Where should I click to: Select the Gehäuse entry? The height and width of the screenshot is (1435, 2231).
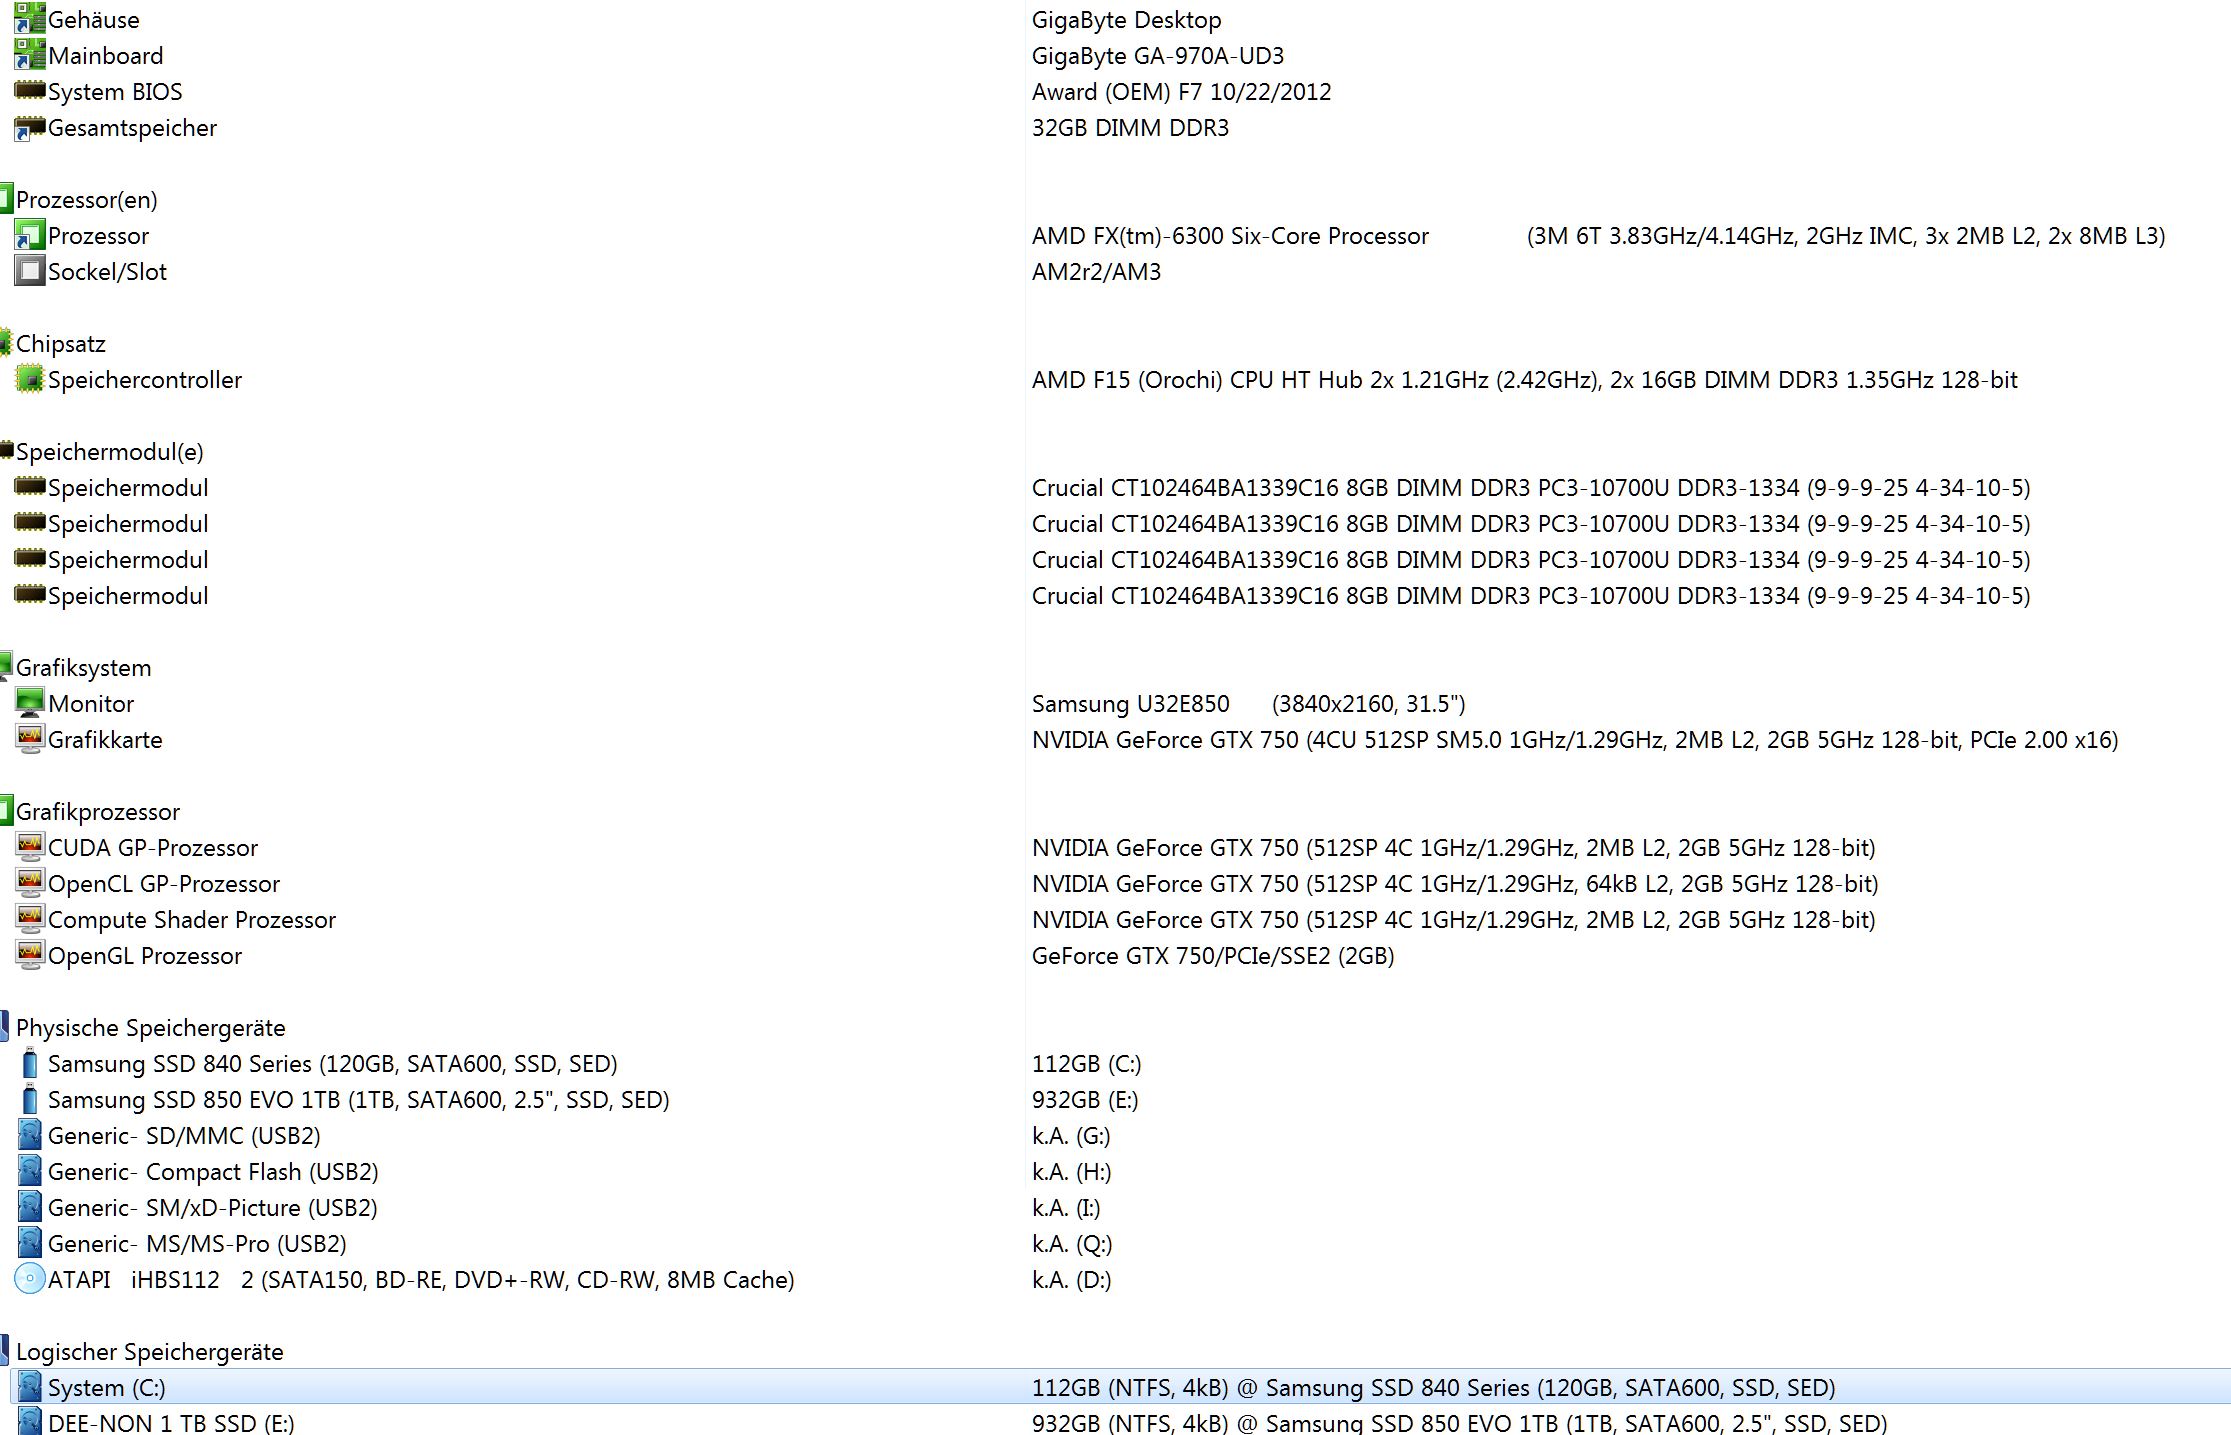(93, 20)
